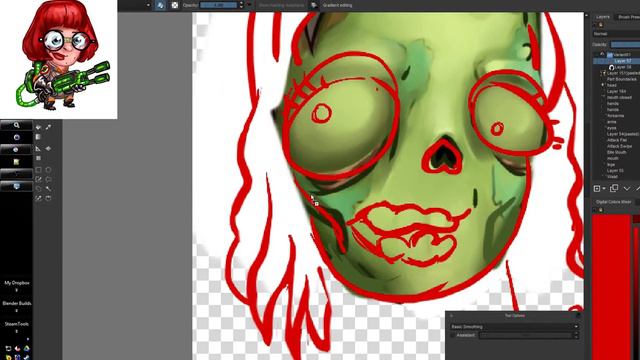
Task: Click the Tool Options panel title bar
Action: coord(514,316)
